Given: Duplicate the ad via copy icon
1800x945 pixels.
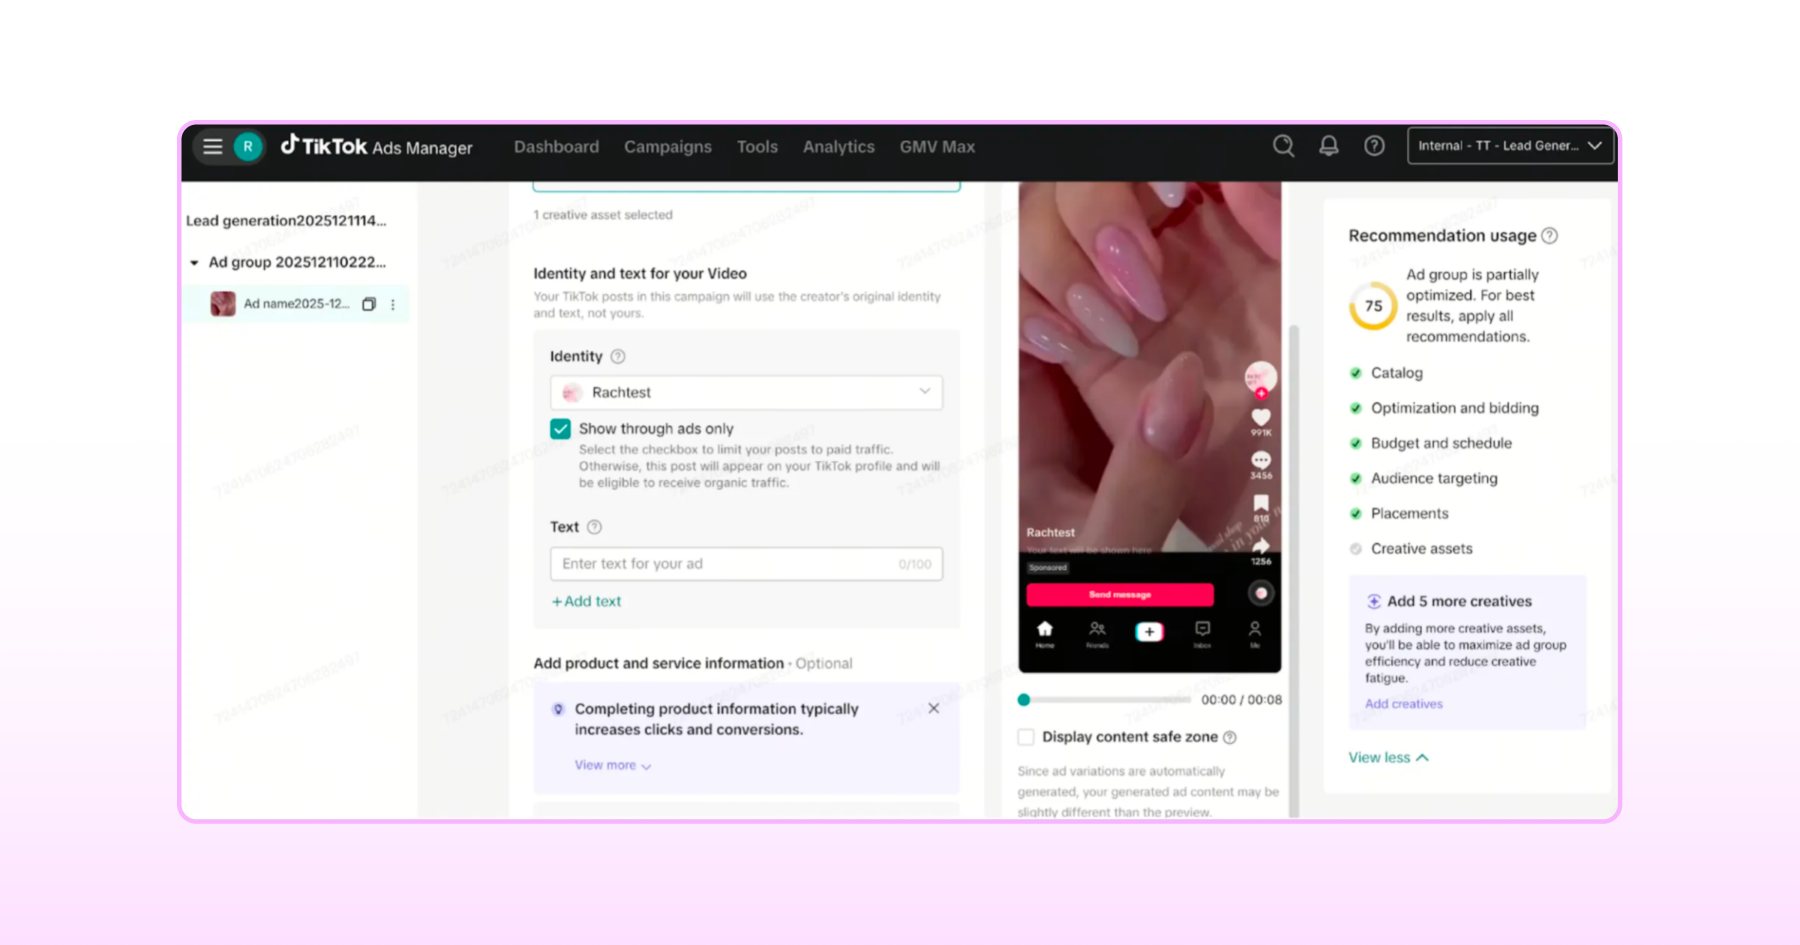Looking at the screenshot, I should coord(368,304).
